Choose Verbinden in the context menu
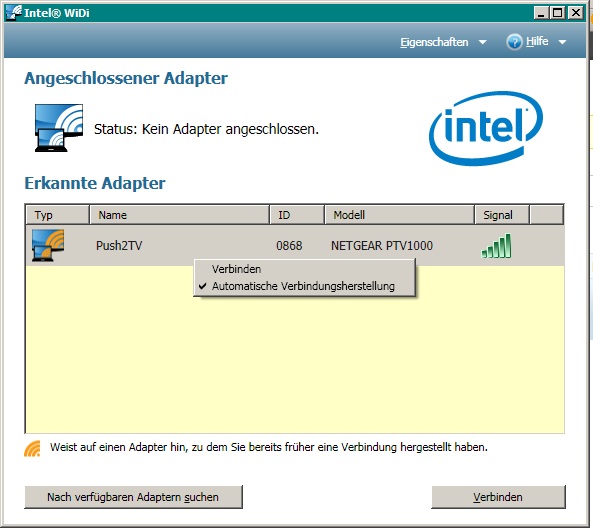This screenshot has height=532, width=593. 303,269
